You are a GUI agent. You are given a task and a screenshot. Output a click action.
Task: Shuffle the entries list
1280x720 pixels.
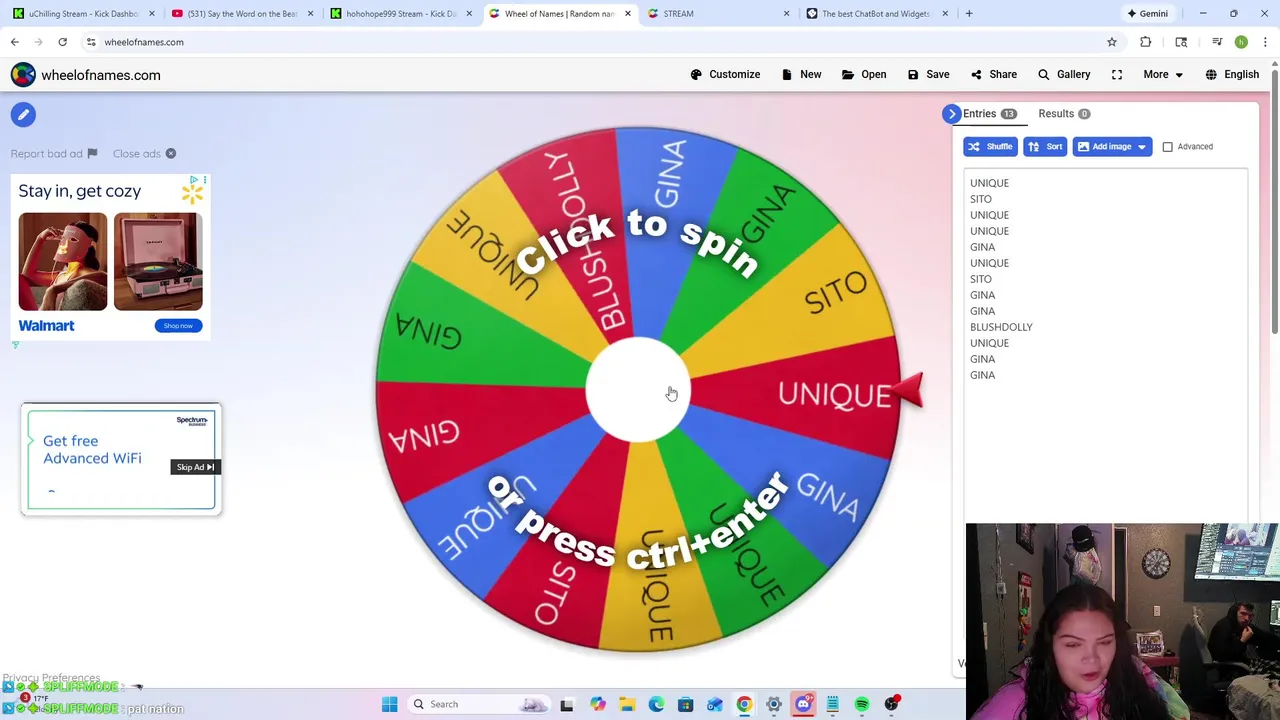pyautogui.click(x=989, y=147)
